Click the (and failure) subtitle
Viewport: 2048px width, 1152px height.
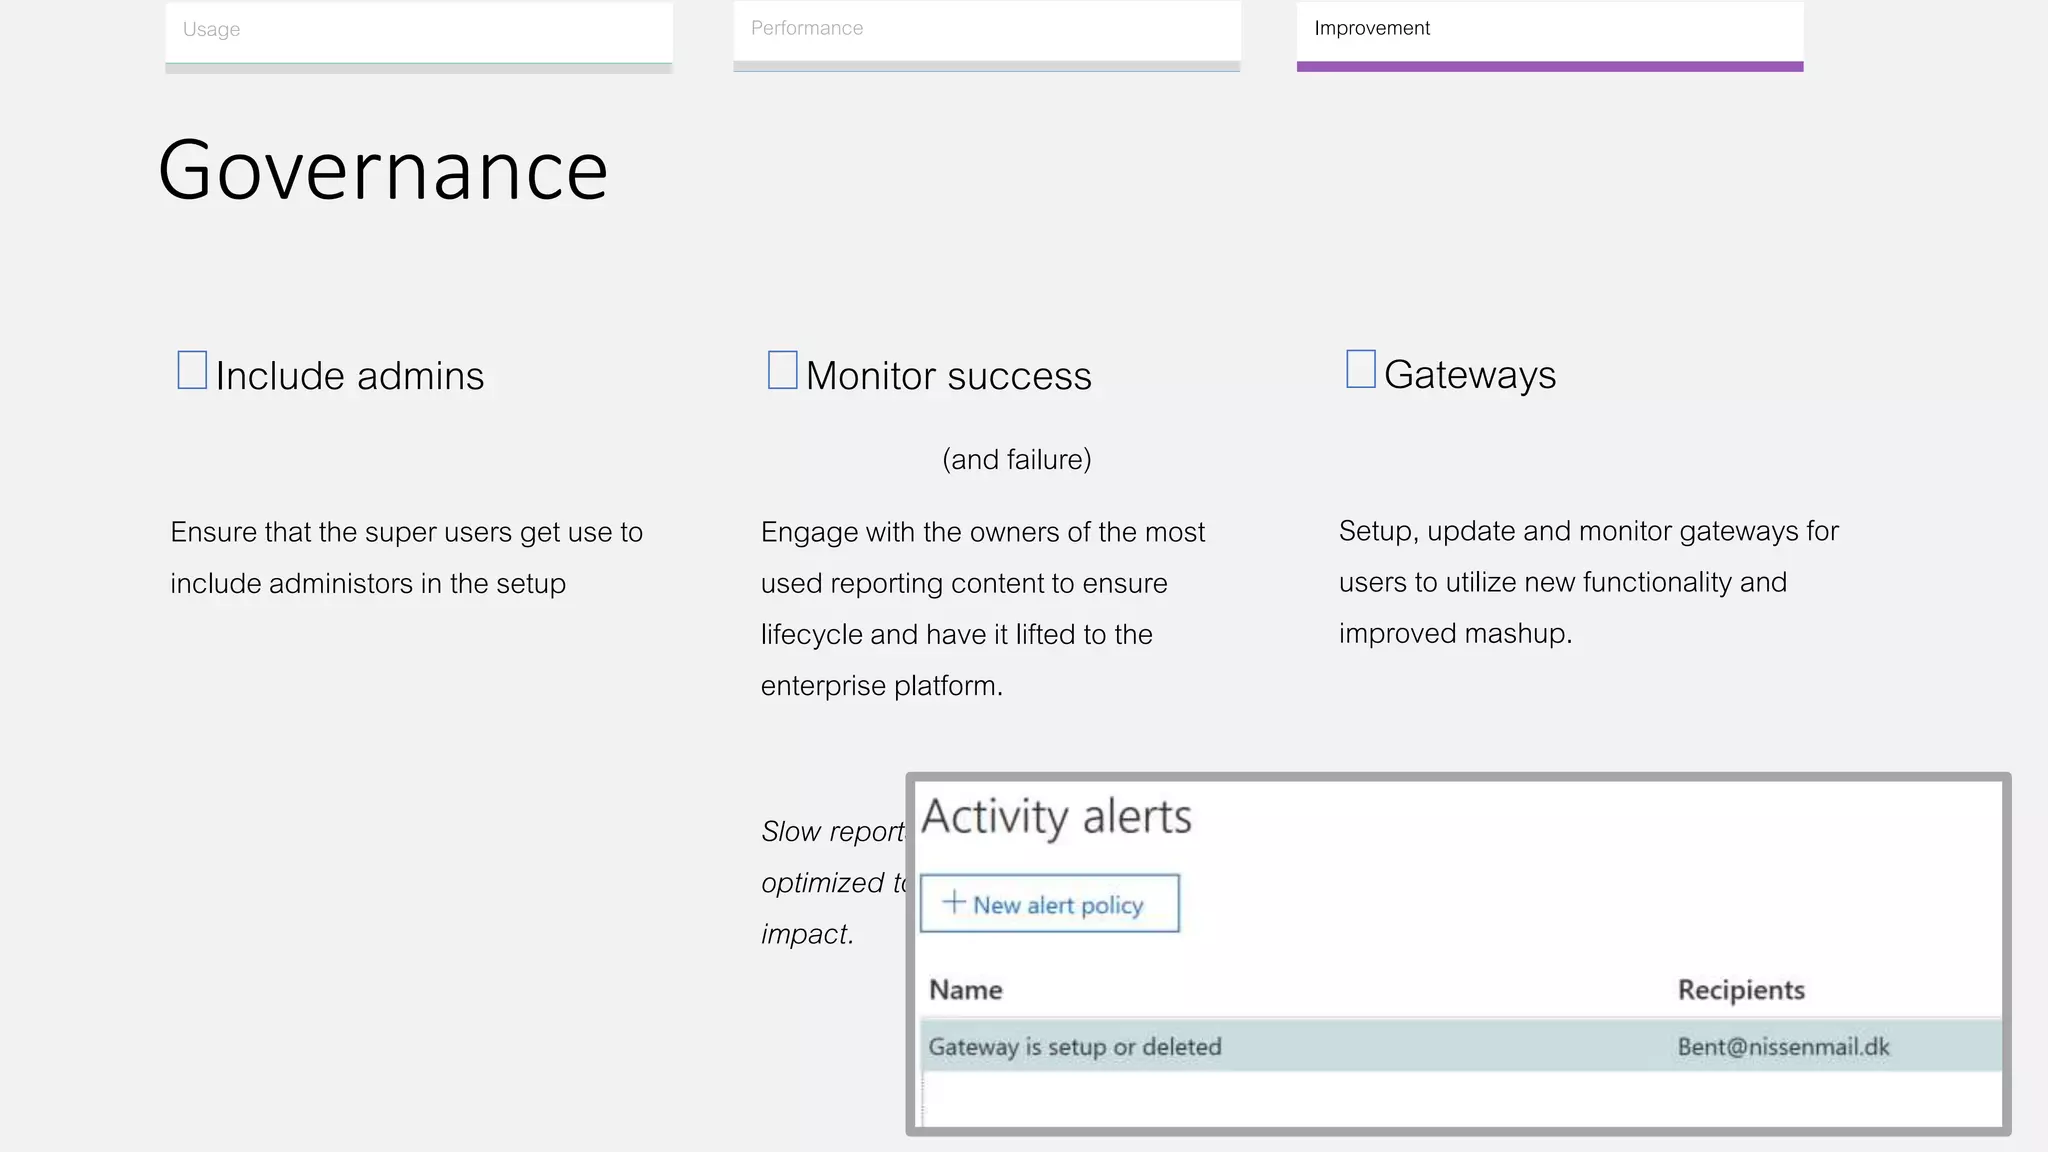tap(1017, 460)
